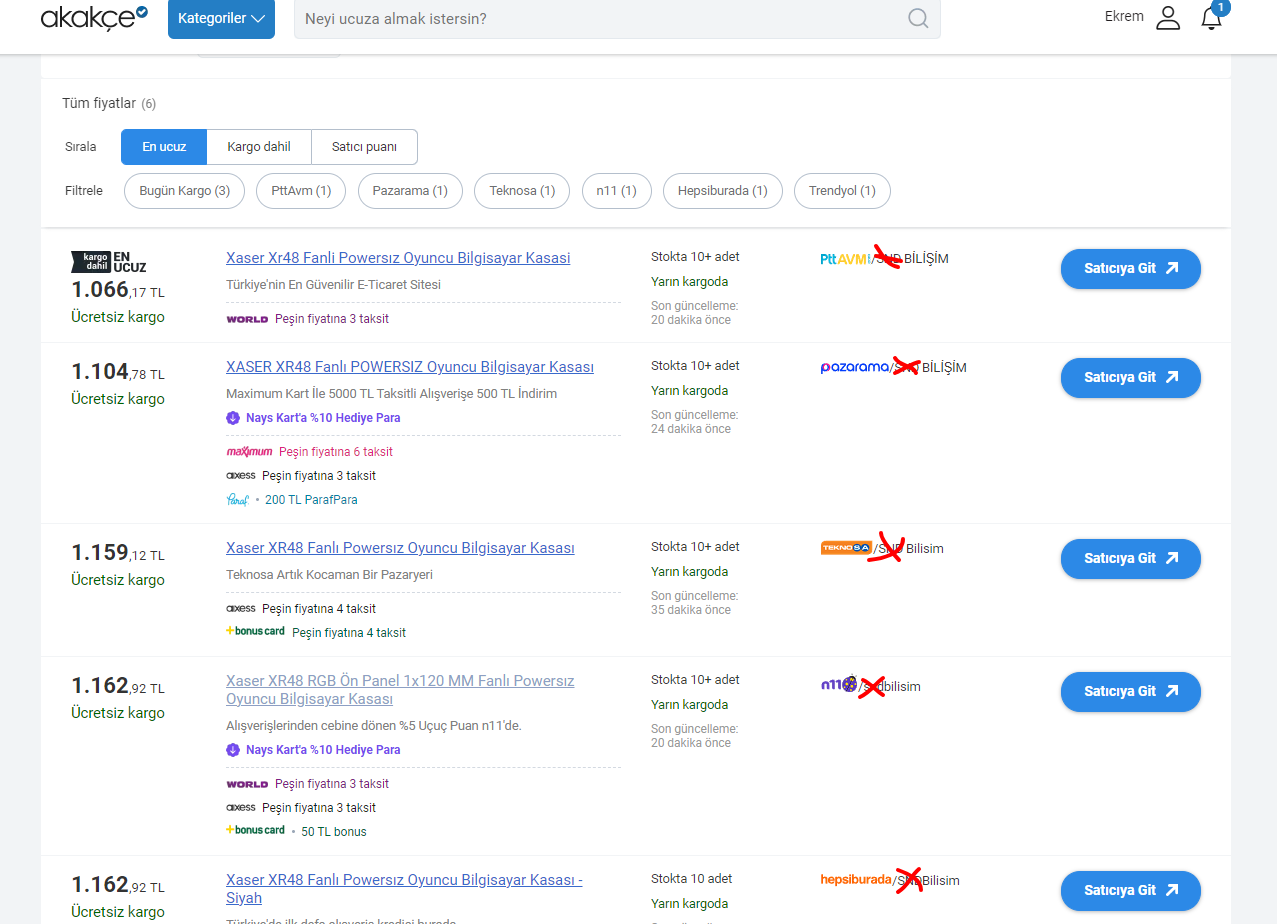Click the hepsiburada store logo
This screenshot has height=924, width=1277.
tap(855, 880)
